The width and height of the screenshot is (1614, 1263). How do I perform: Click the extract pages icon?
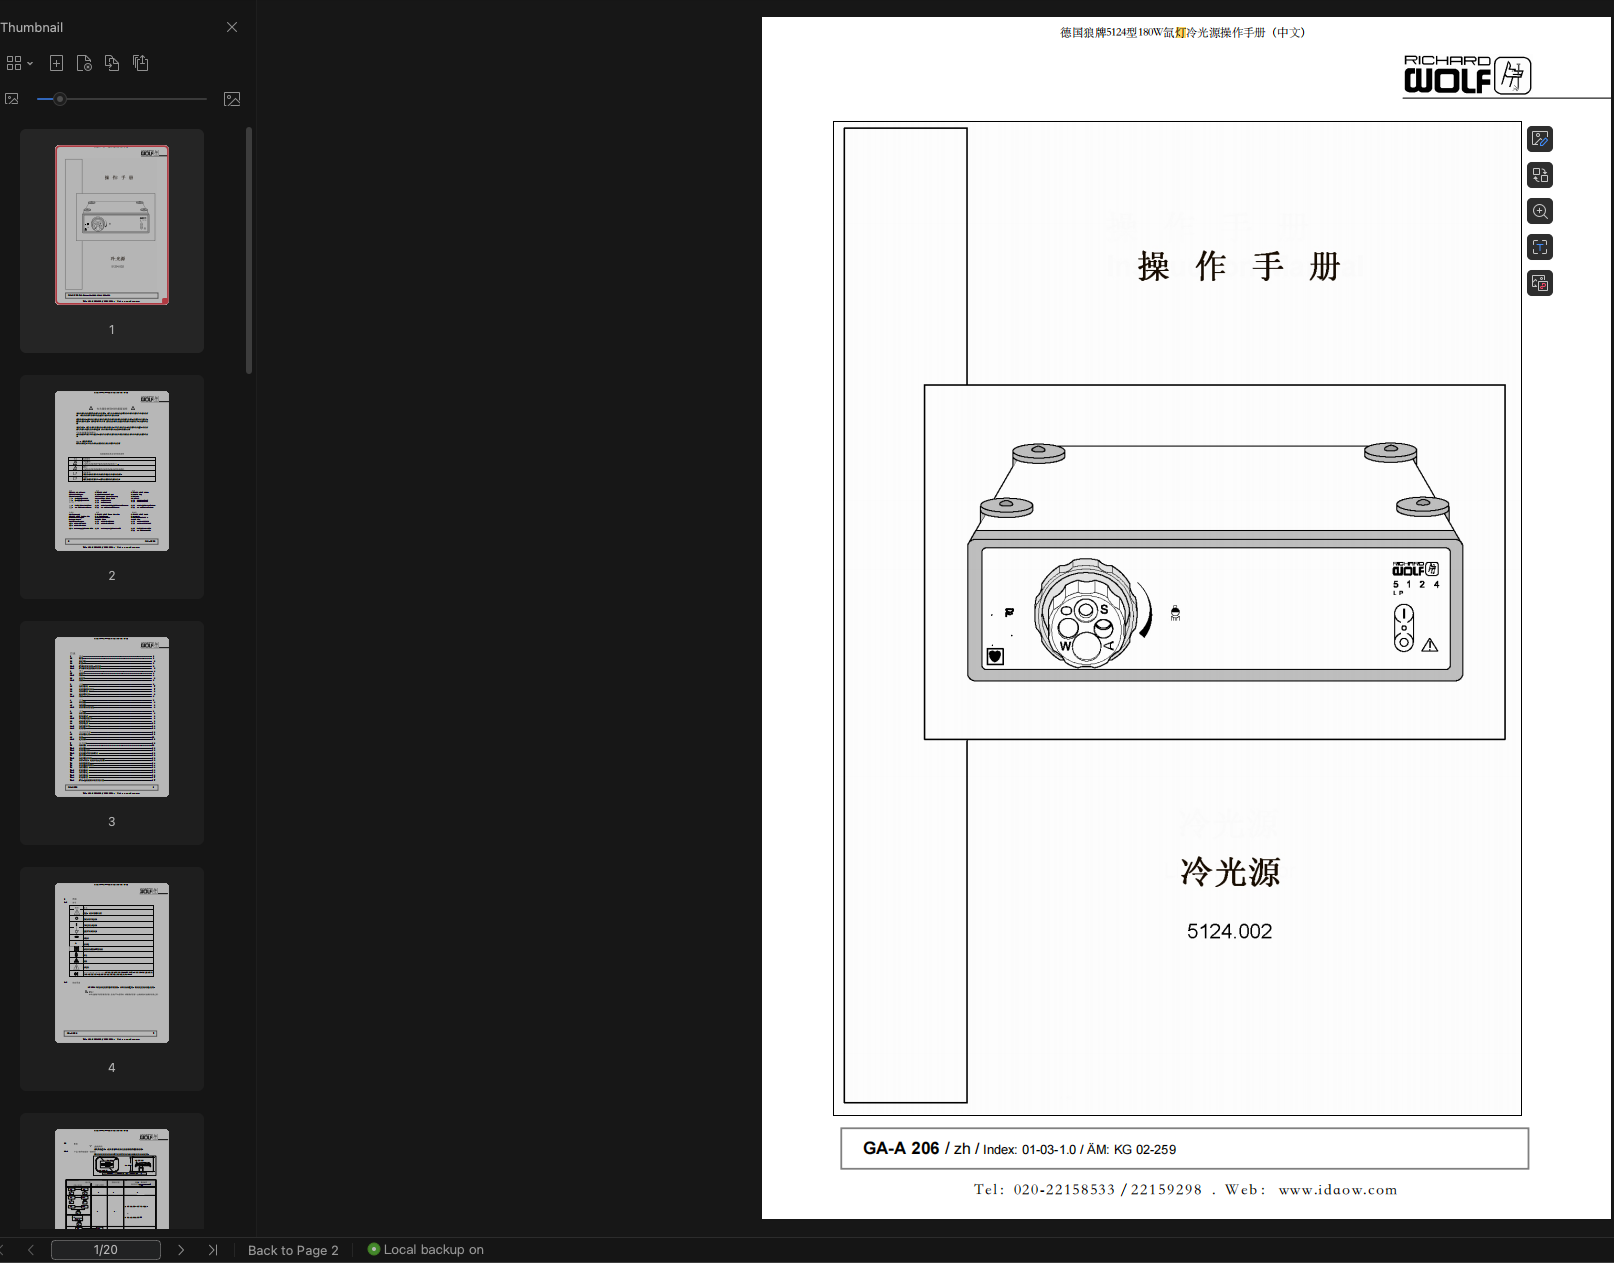tap(141, 63)
